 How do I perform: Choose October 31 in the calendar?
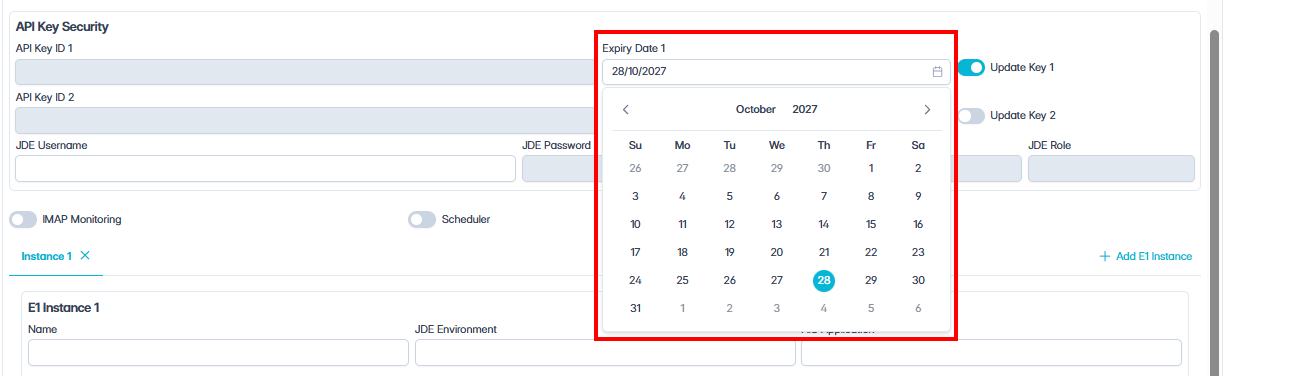click(x=635, y=308)
